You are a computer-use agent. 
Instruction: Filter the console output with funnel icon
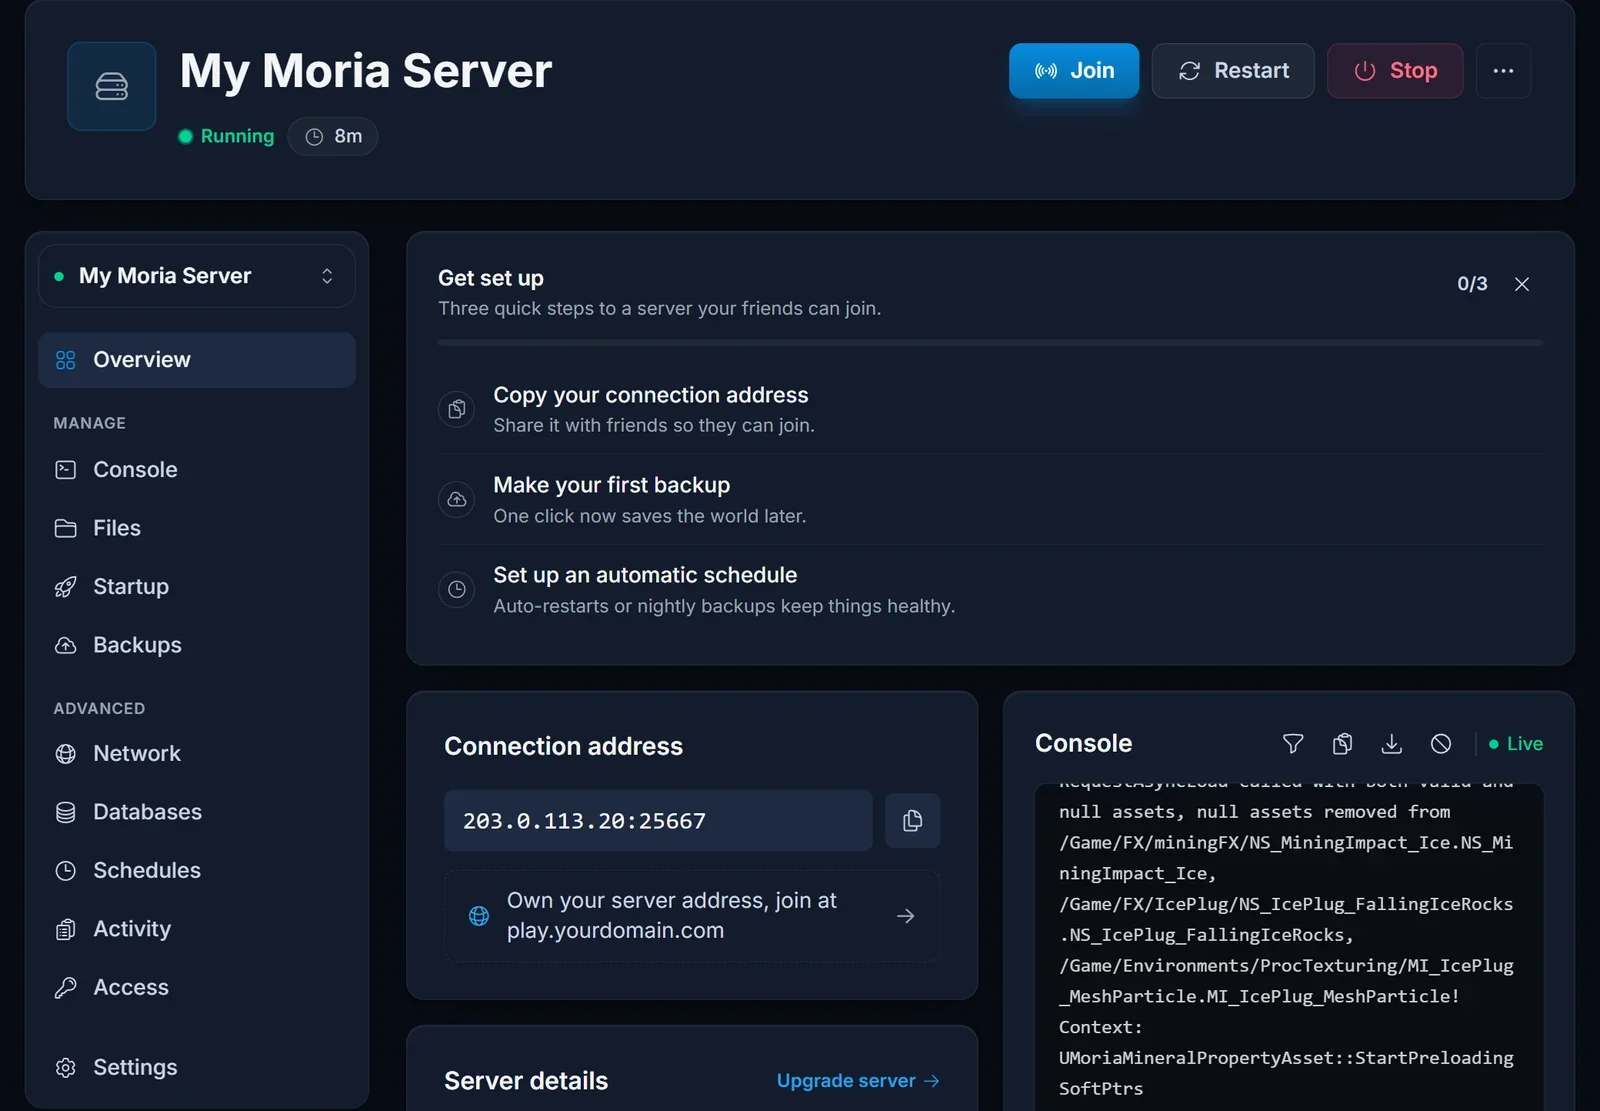[1293, 744]
